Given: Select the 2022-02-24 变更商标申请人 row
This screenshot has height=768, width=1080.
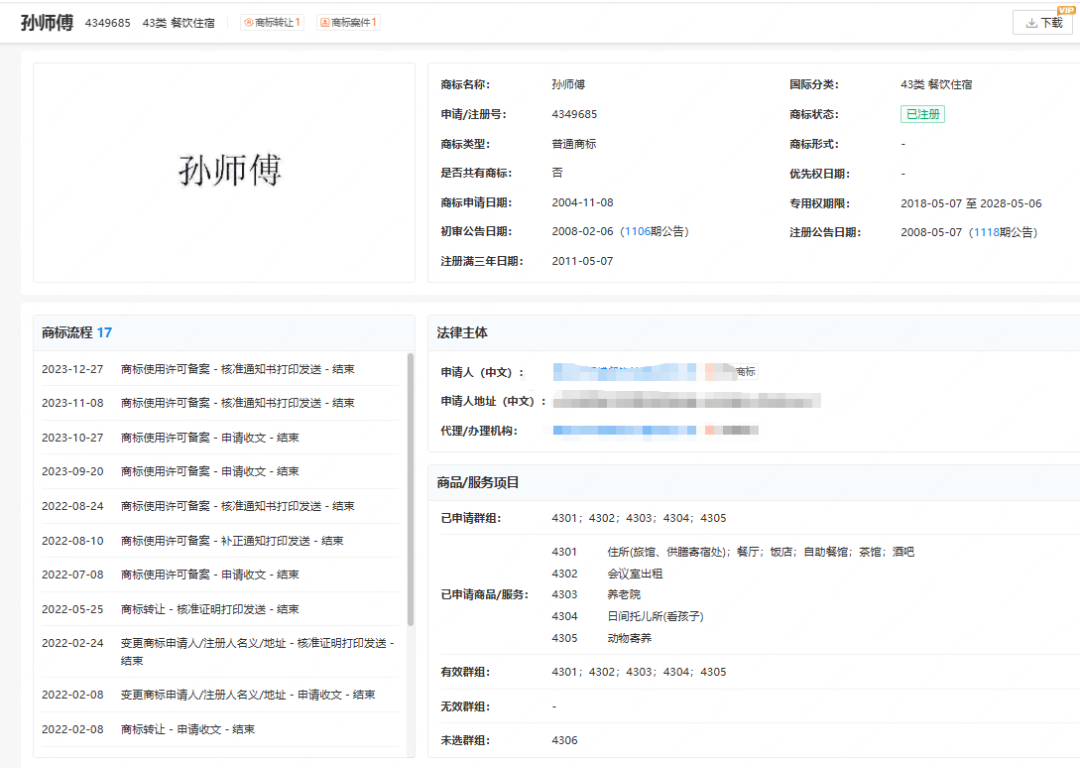Looking at the screenshot, I should 220,652.
